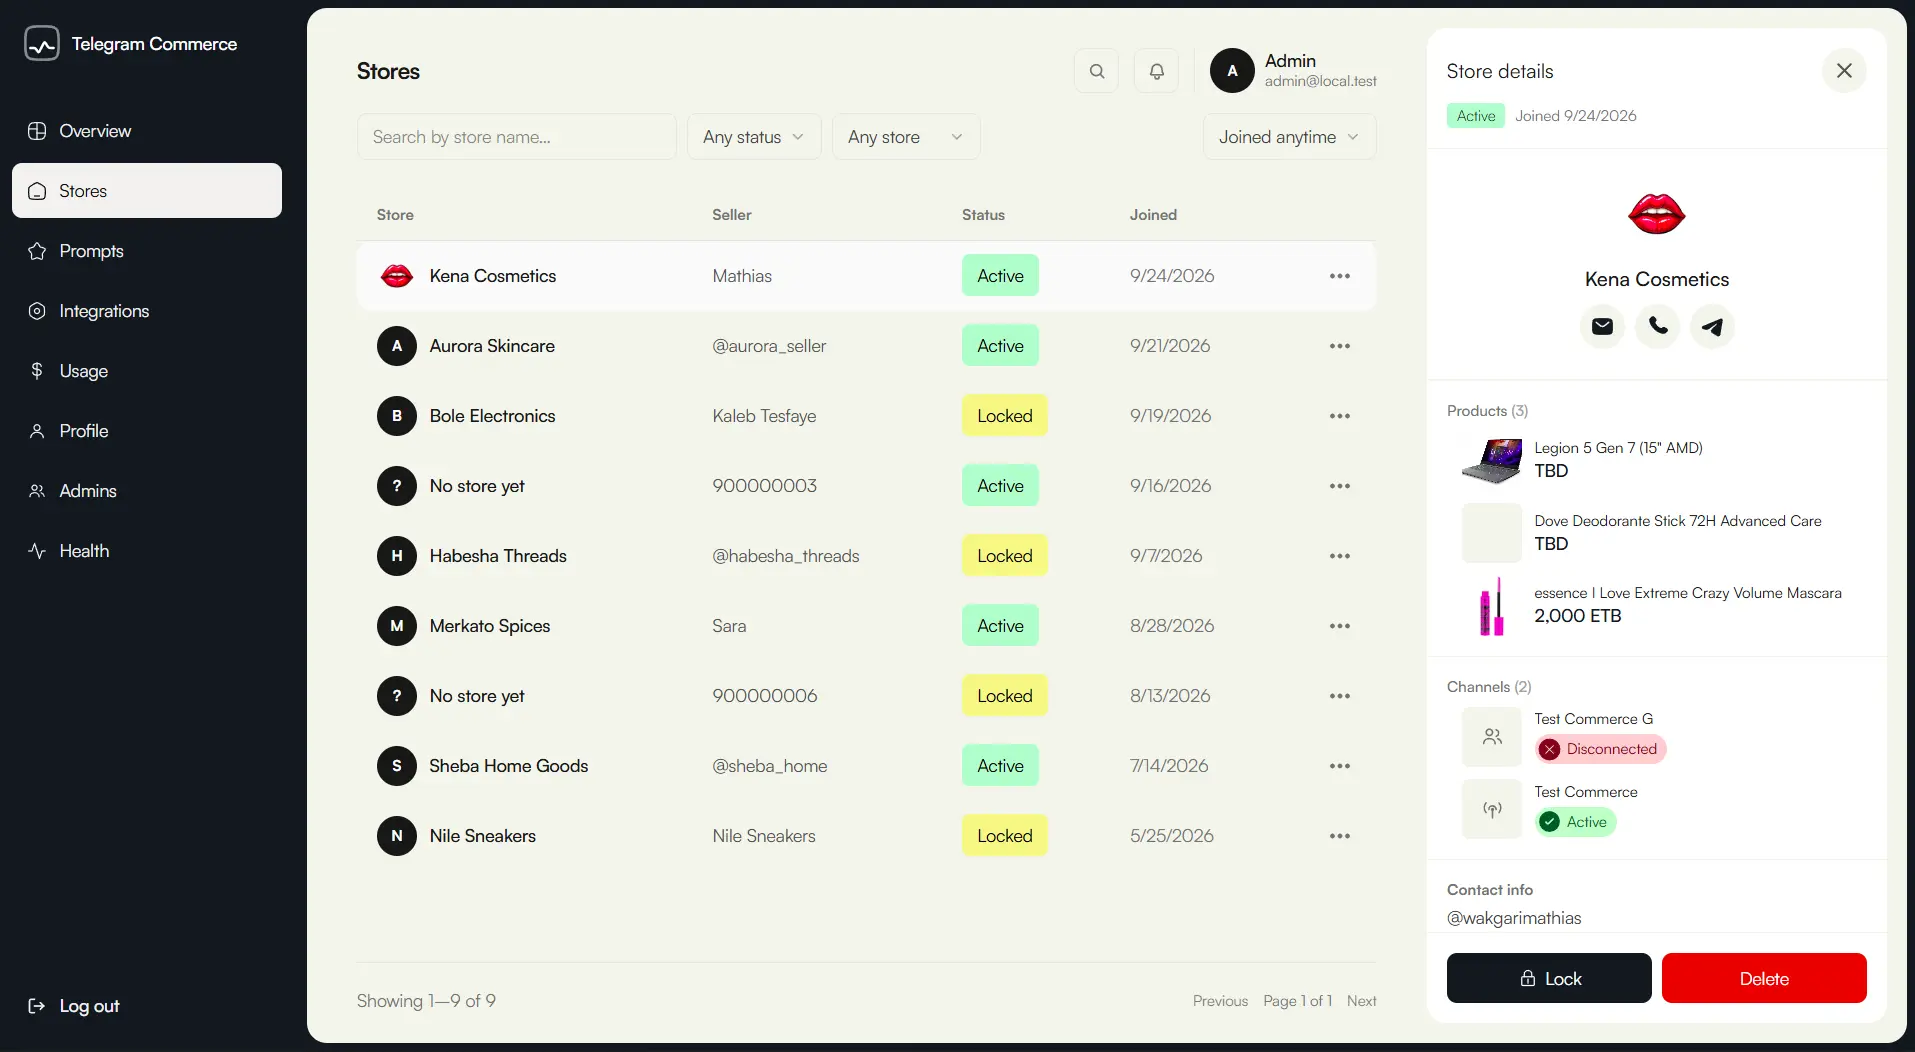Click the Dove Deodorante Stick product name
Viewport: 1915px width, 1052px height.
click(x=1678, y=521)
